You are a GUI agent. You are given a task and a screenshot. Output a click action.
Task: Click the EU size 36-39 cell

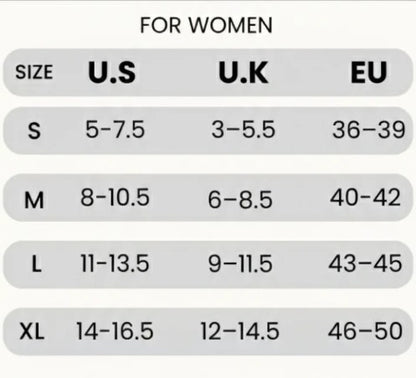[369, 130]
